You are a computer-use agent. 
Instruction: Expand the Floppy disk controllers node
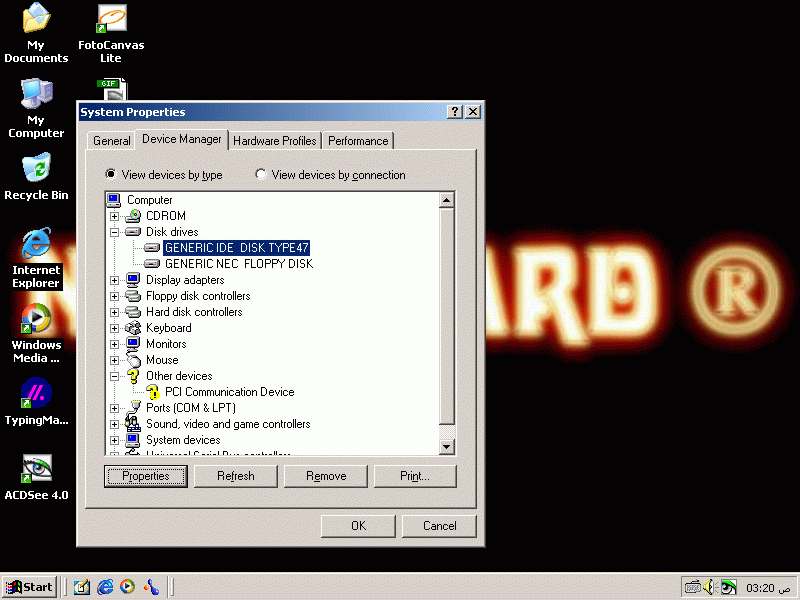[x=114, y=296]
